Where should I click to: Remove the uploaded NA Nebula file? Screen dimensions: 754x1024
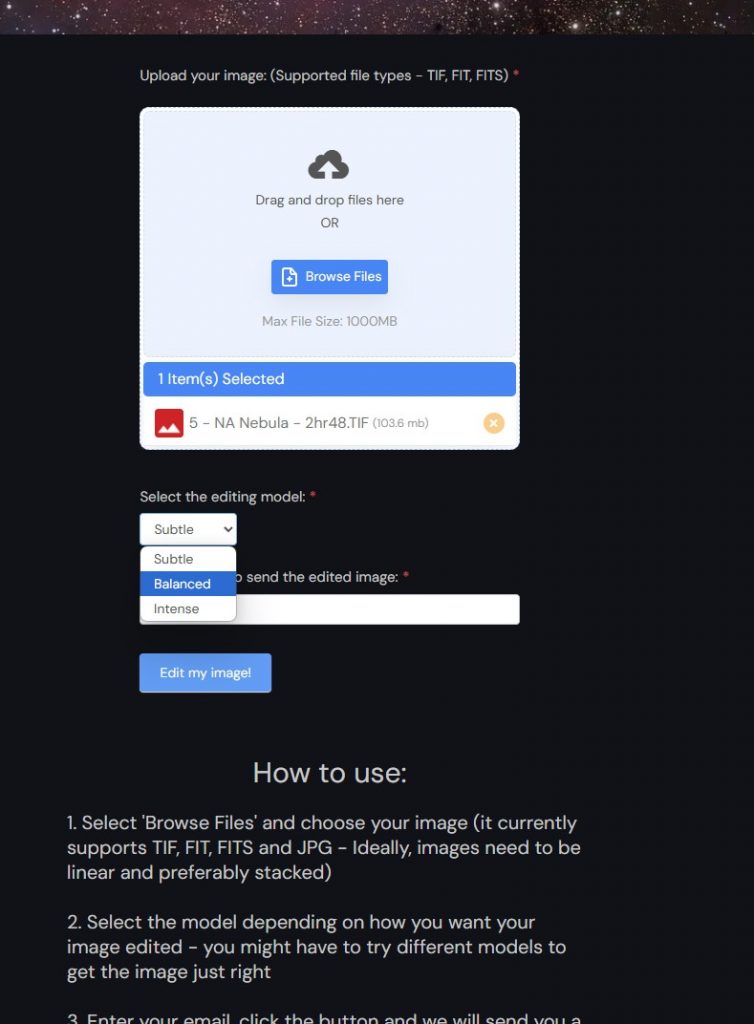click(494, 423)
